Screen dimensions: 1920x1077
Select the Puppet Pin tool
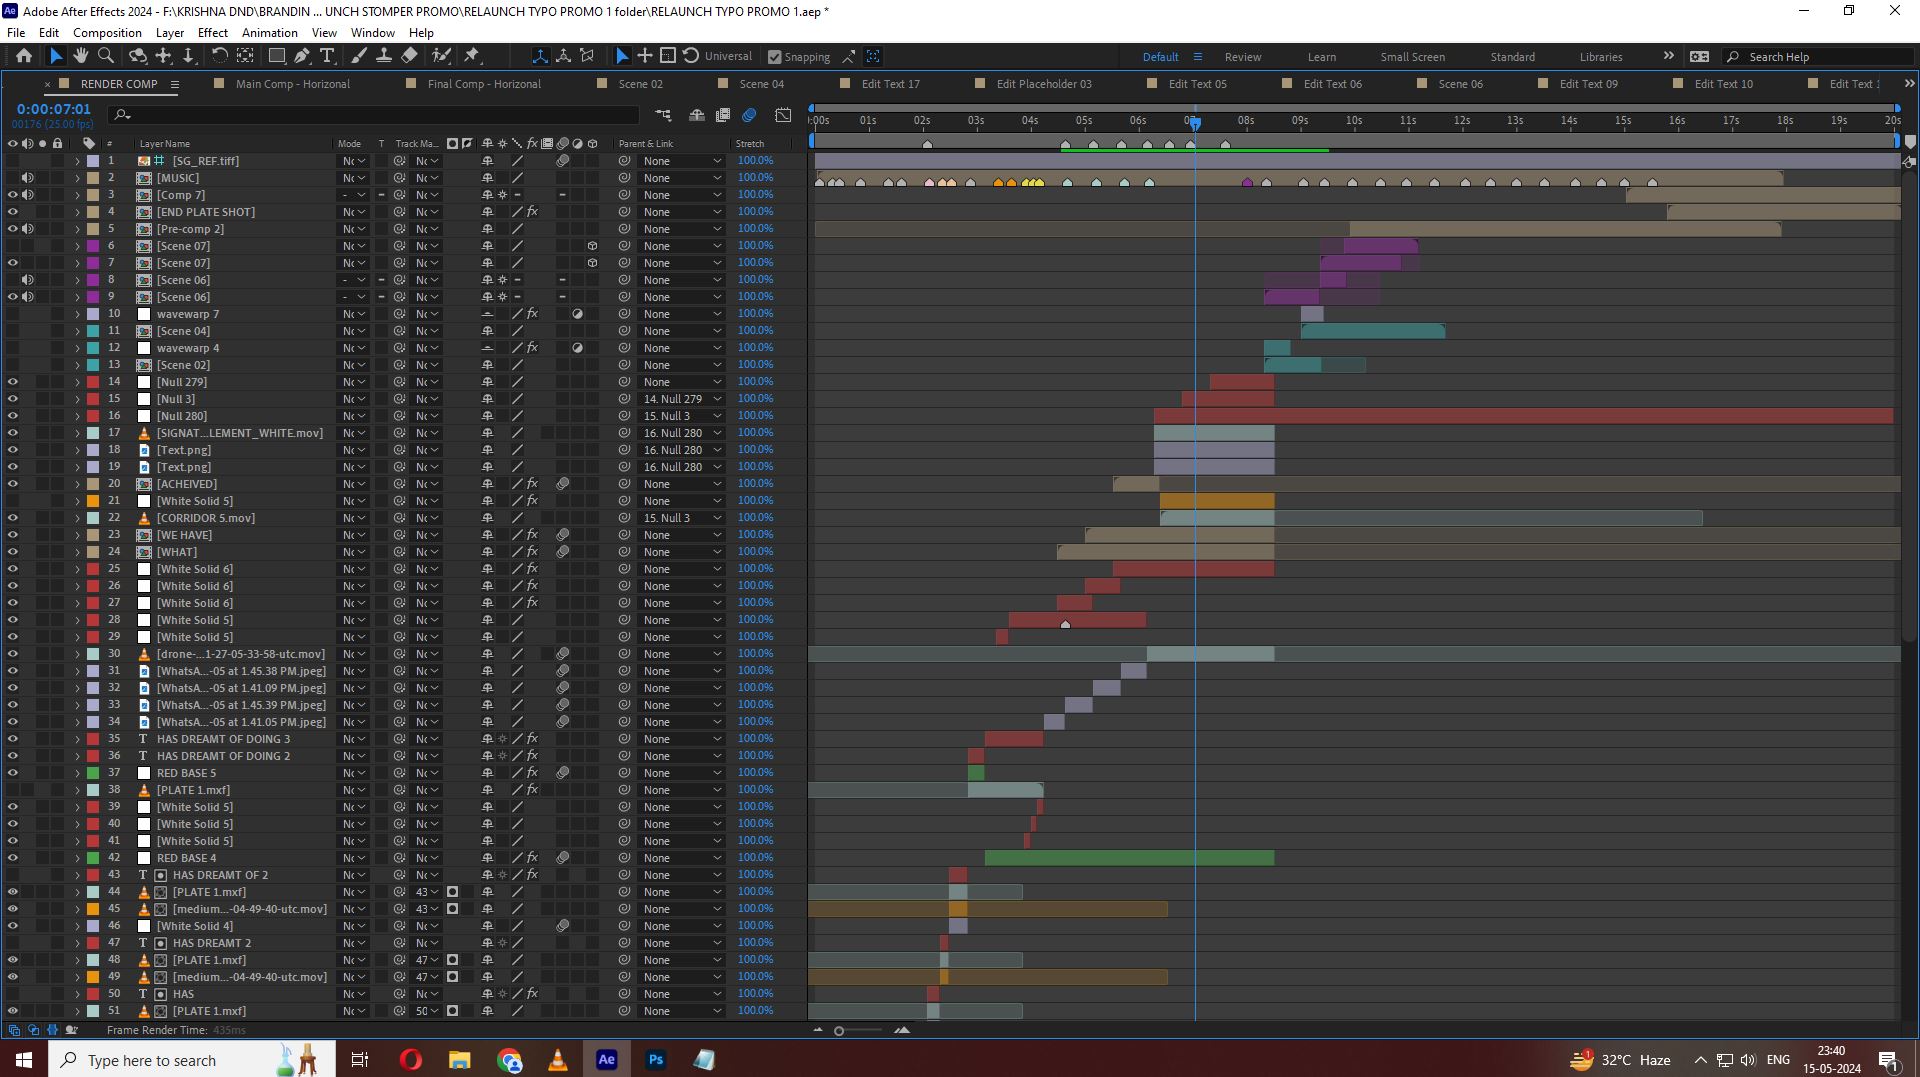coord(472,56)
